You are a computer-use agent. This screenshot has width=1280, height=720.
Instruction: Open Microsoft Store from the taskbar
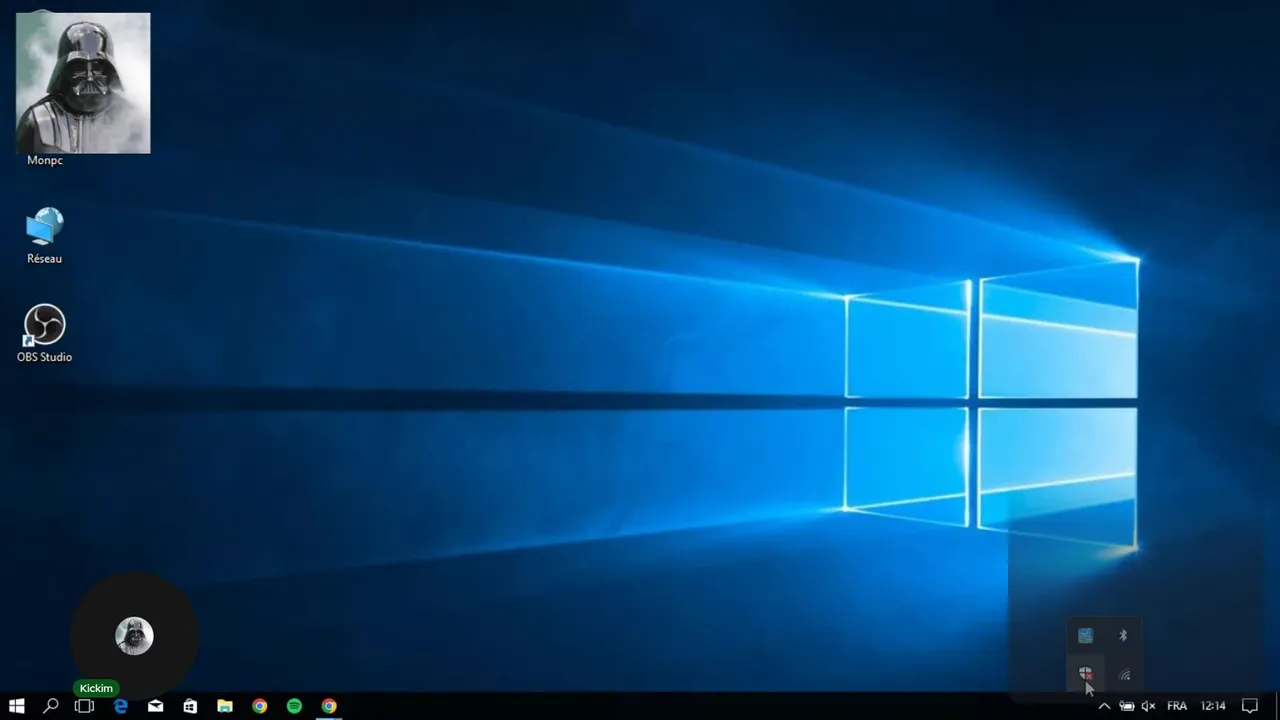point(190,706)
